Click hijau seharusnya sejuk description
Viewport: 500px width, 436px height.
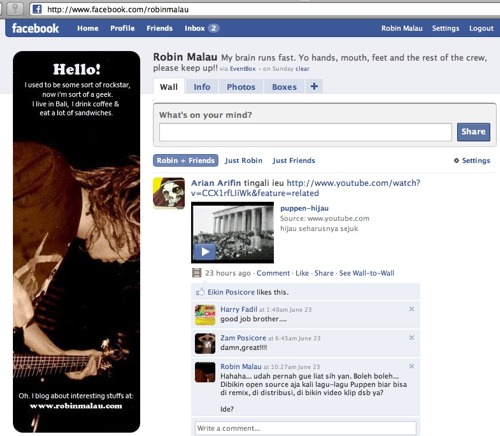319,228
